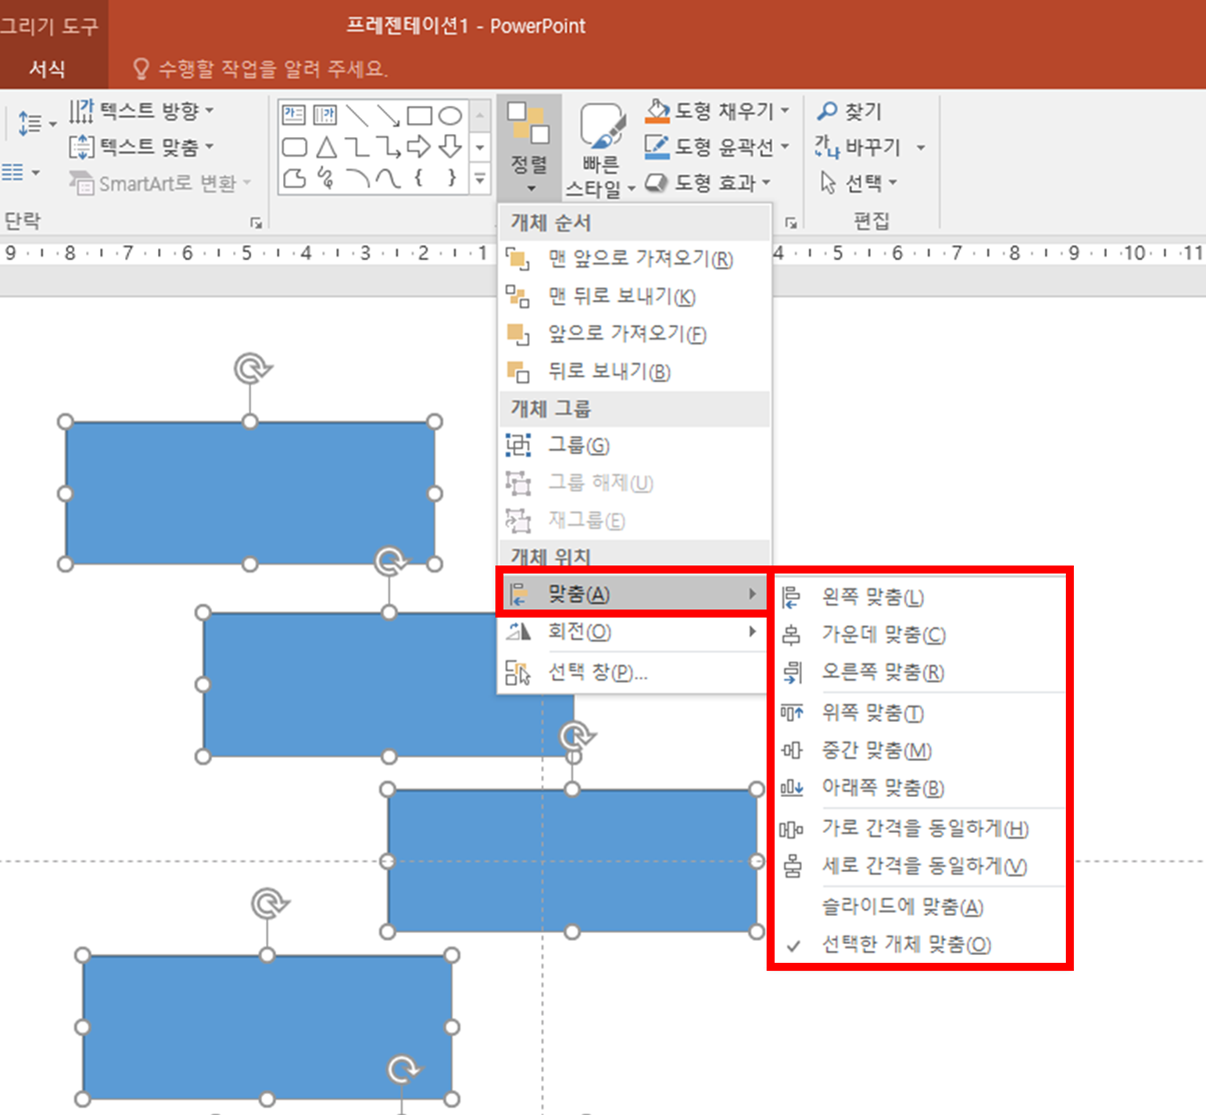Choose 뒤로 보내기 (Send Backward)

[634, 372]
